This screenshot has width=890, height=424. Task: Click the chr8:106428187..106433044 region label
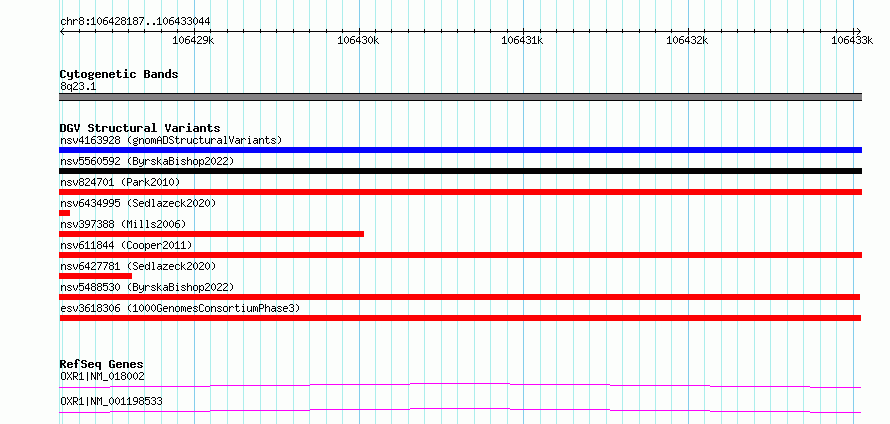[x=135, y=21]
